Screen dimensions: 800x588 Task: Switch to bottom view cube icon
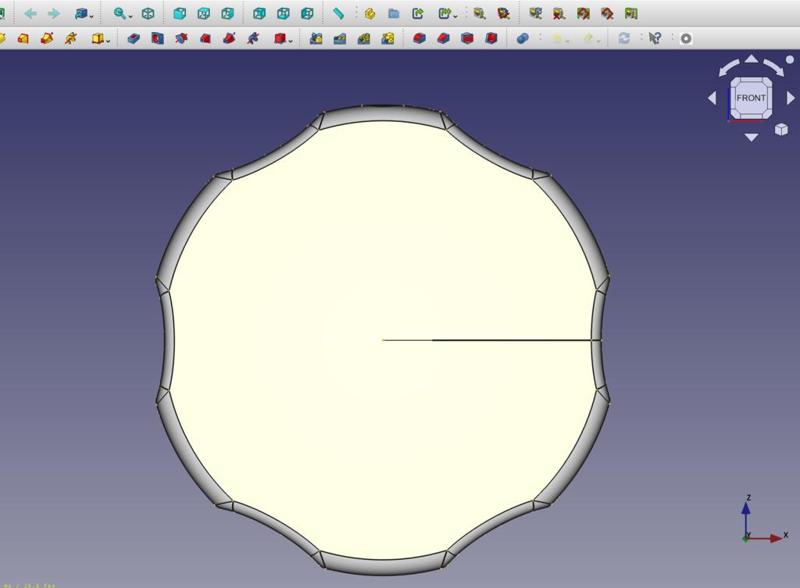(x=283, y=13)
